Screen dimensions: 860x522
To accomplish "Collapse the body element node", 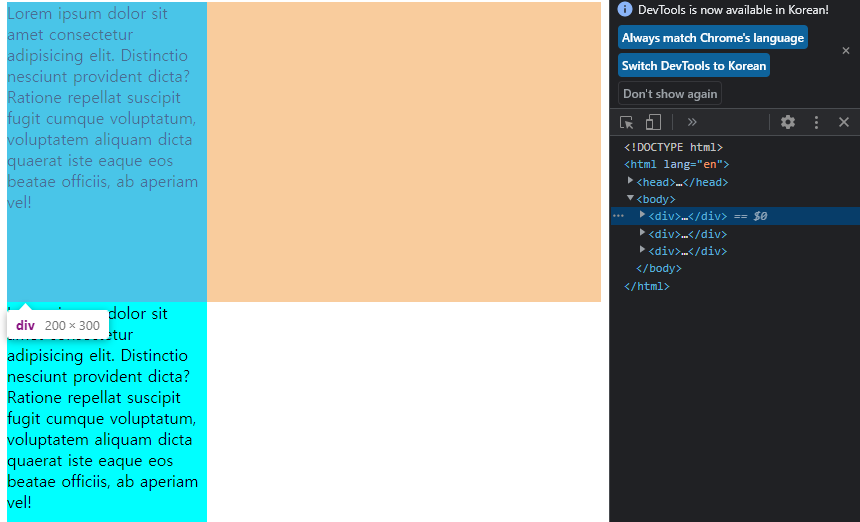I will tap(631, 198).
